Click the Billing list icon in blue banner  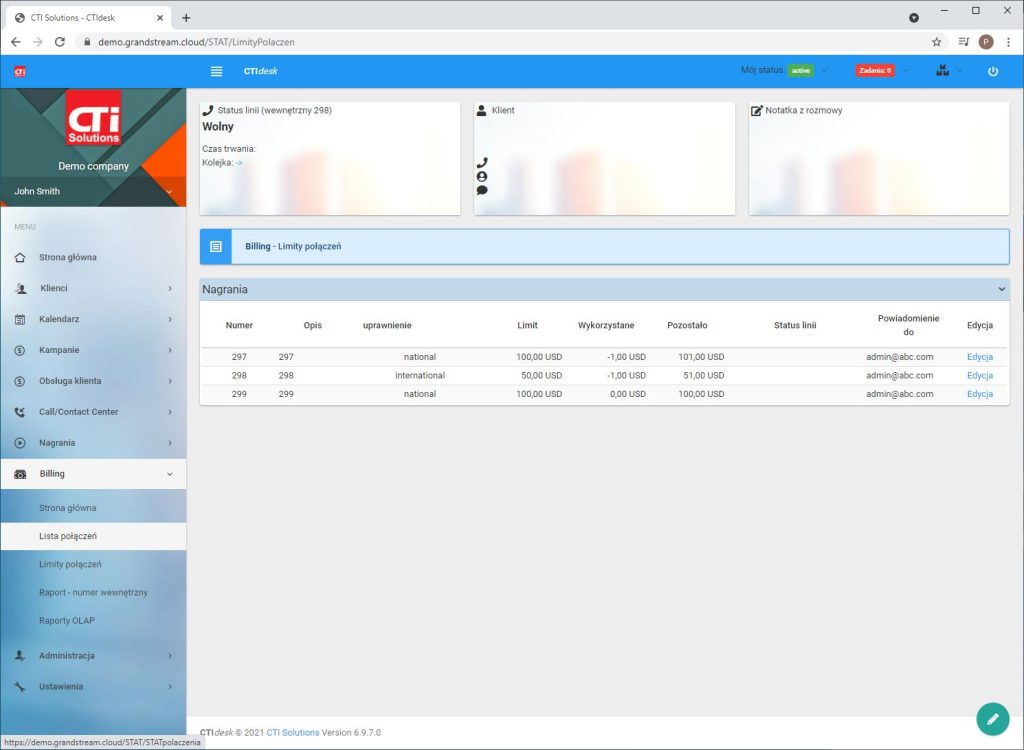(x=216, y=246)
